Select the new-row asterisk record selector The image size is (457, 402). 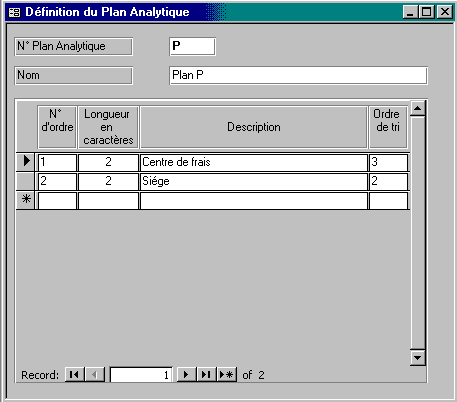(25, 200)
